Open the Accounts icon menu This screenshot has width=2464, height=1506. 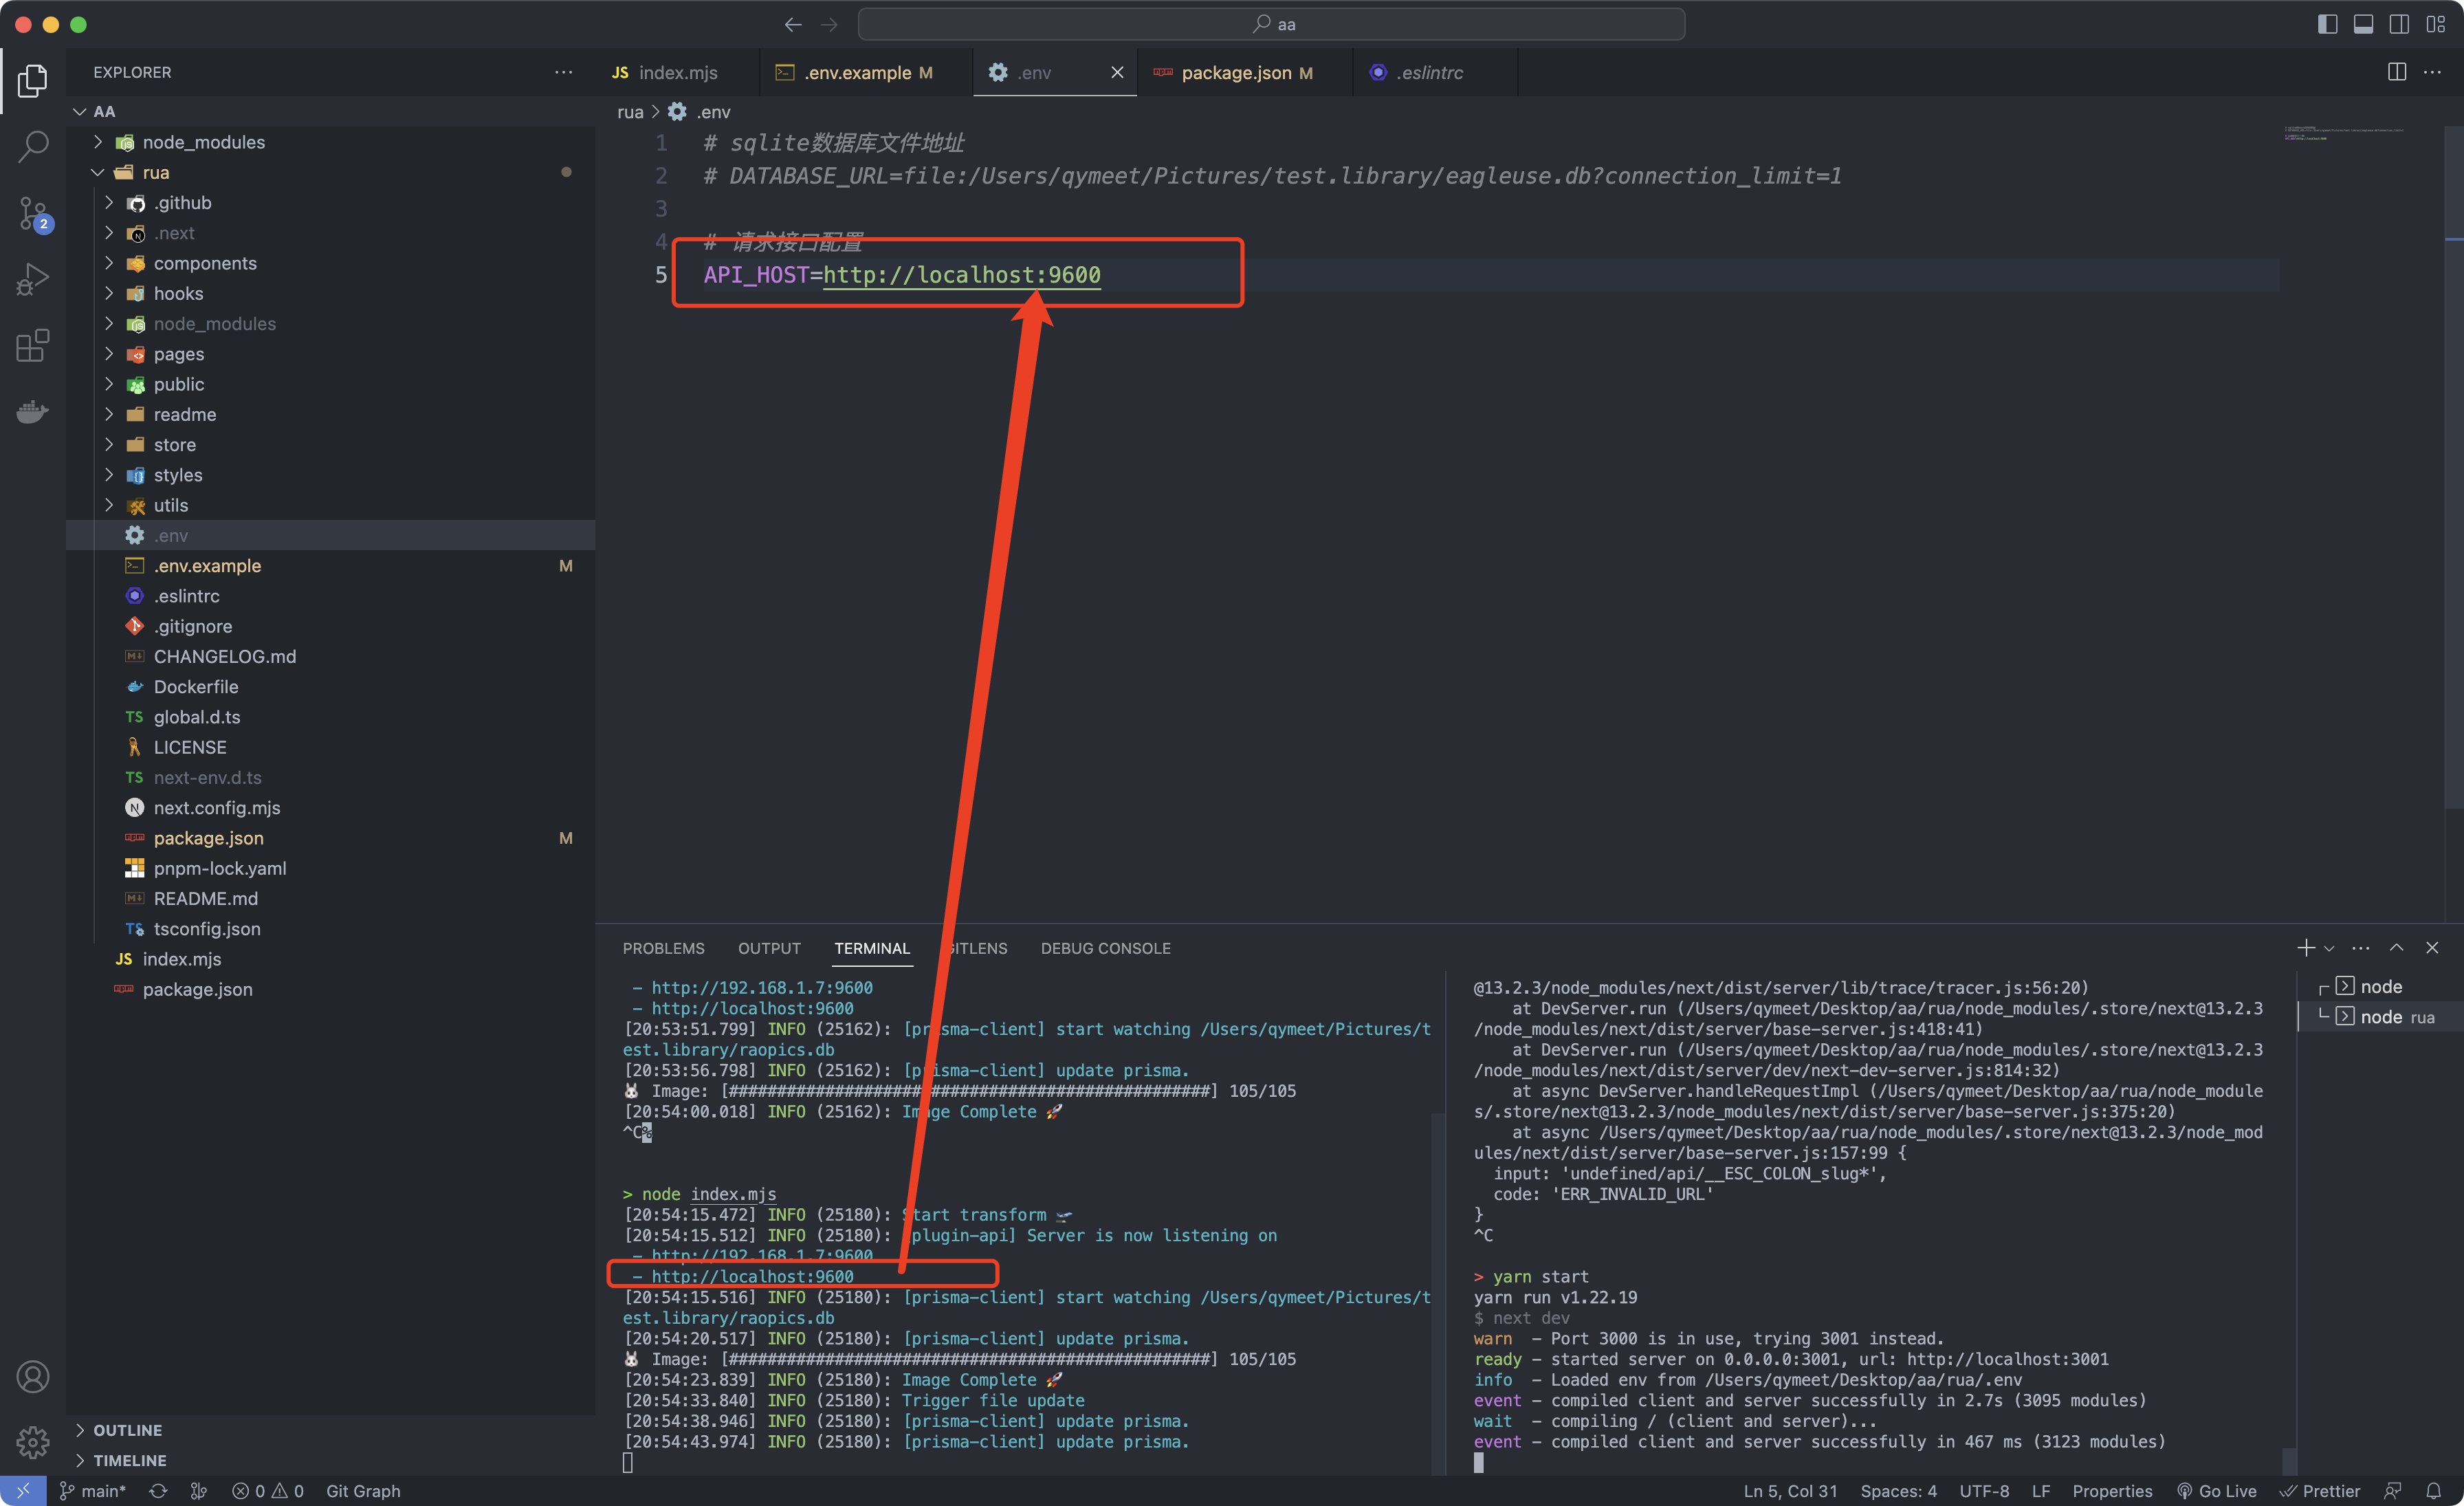pyautogui.click(x=33, y=1377)
